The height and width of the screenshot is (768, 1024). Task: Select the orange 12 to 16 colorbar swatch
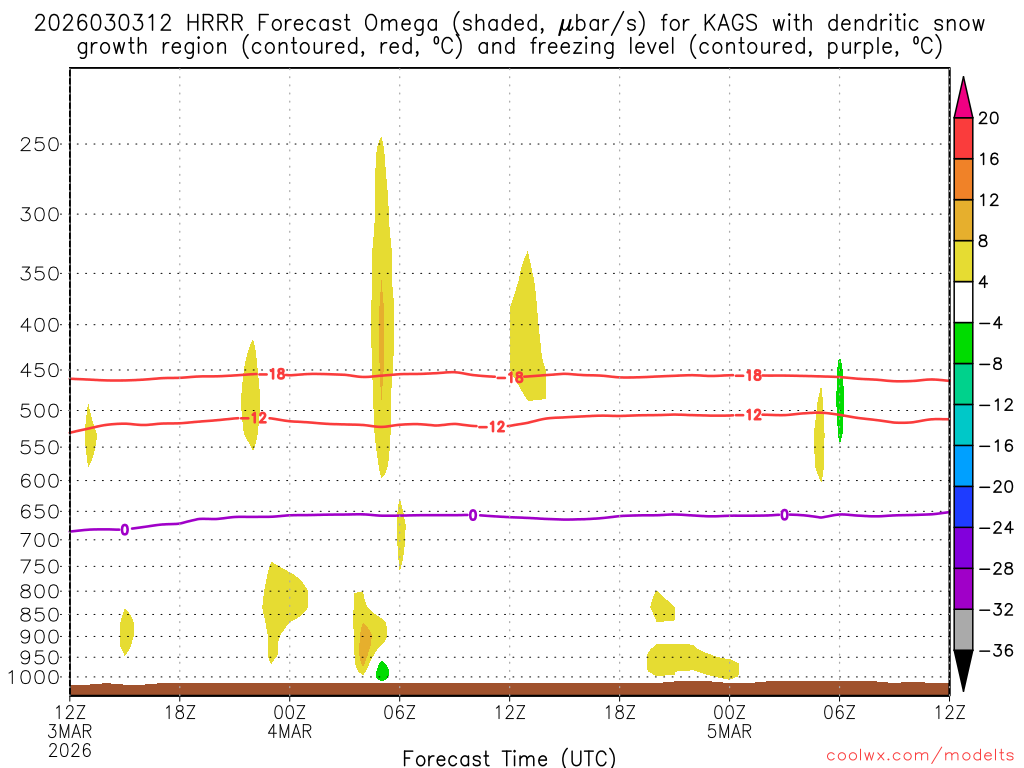click(x=963, y=179)
